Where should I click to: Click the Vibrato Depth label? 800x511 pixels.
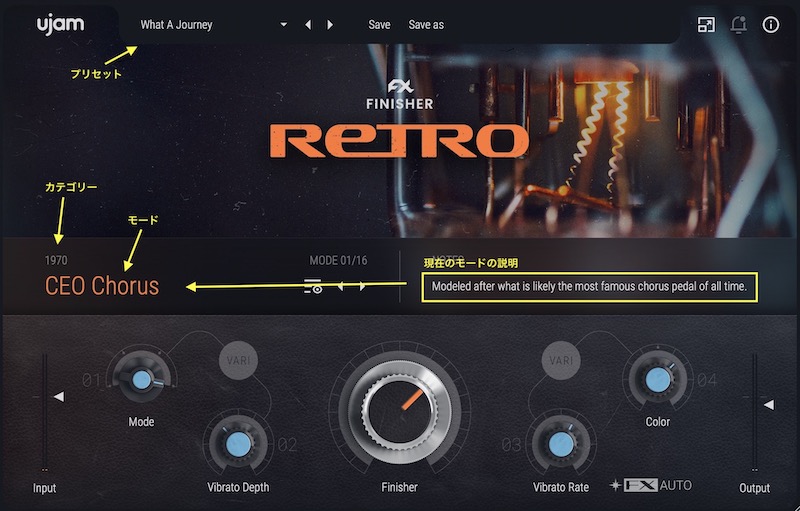[238, 487]
